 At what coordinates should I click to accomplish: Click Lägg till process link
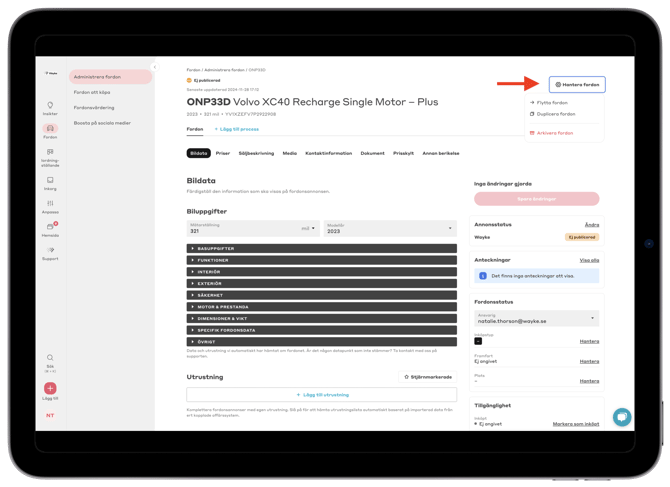[x=237, y=129]
